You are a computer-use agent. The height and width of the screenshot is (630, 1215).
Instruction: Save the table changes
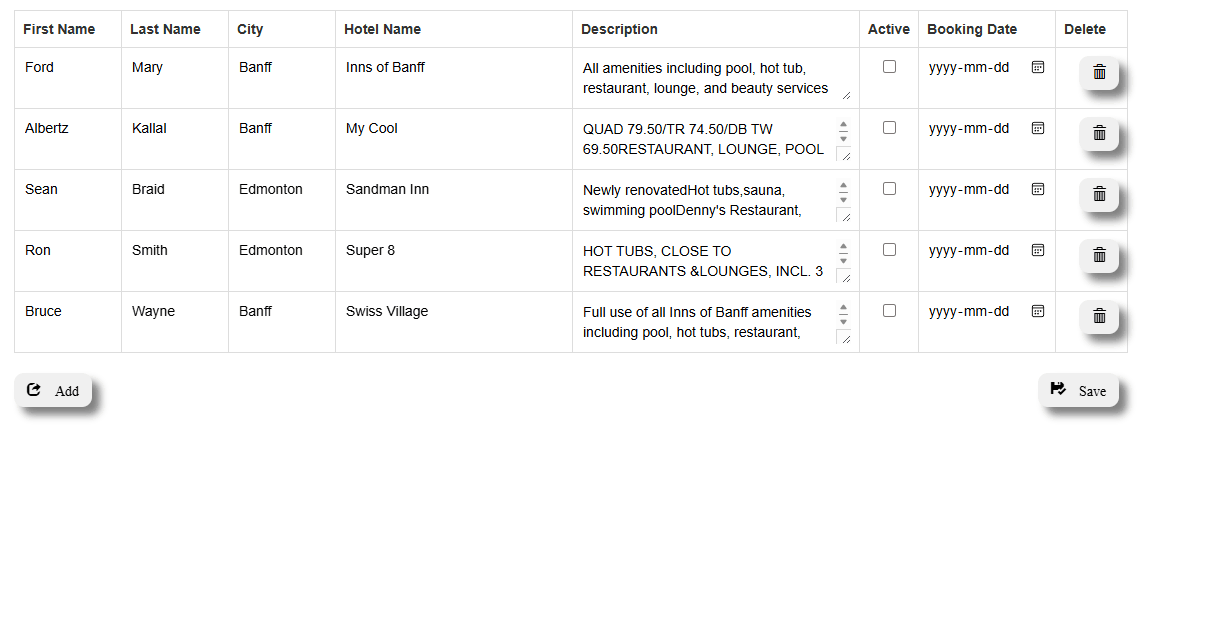click(1079, 391)
